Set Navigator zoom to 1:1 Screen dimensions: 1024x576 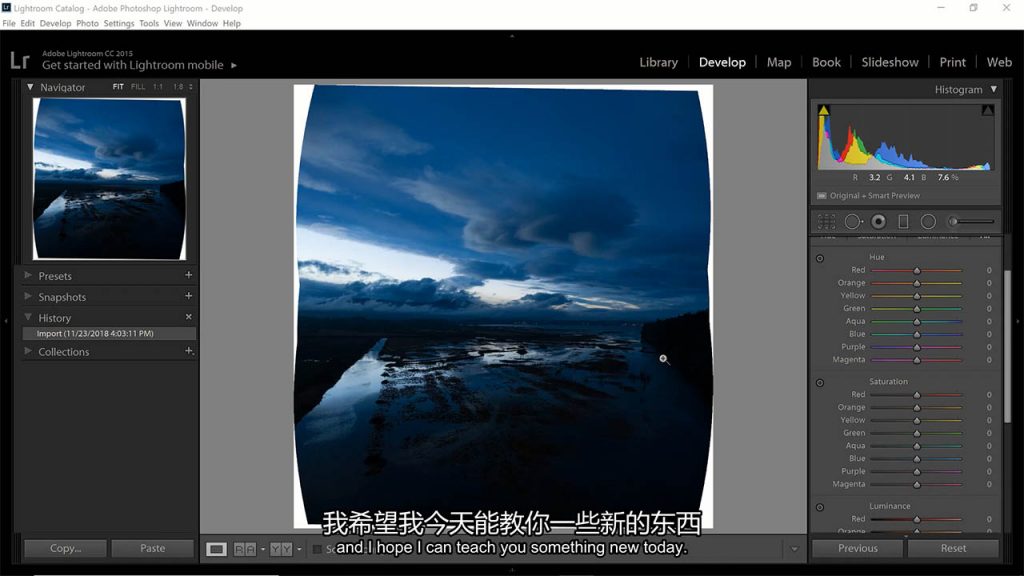tap(158, 87)
